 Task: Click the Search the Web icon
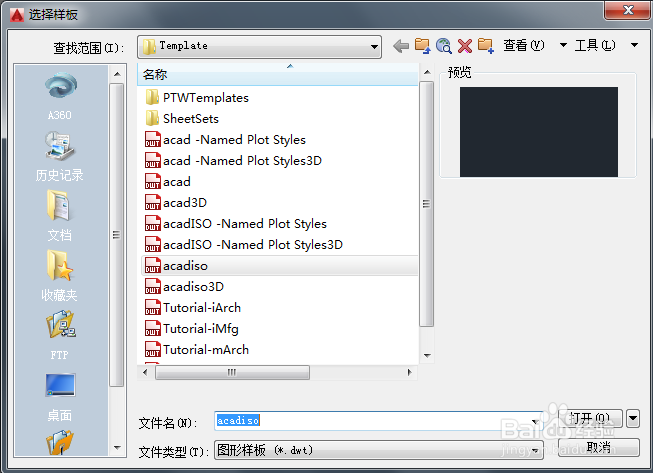pos(444,46)
